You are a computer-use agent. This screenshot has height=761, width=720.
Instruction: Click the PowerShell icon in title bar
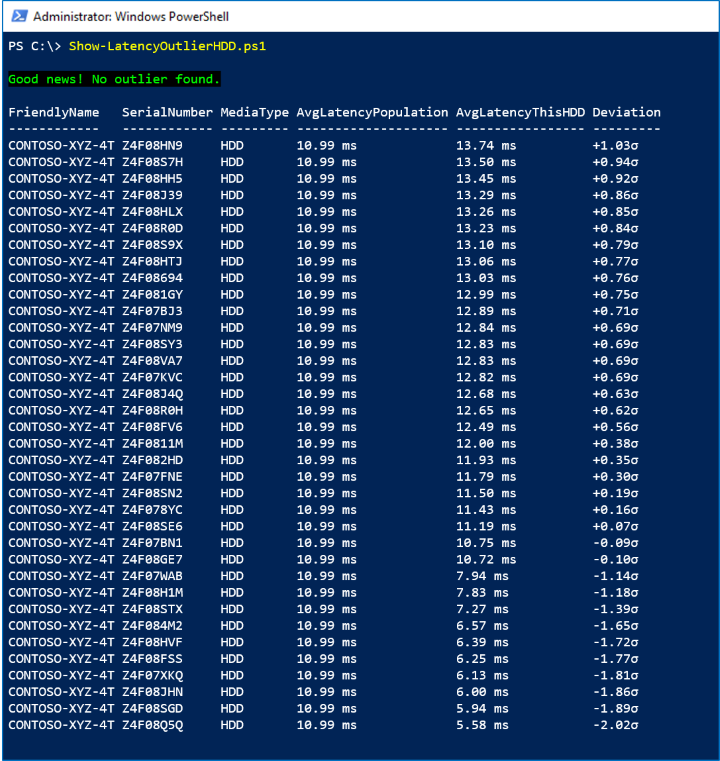point(19,16)
